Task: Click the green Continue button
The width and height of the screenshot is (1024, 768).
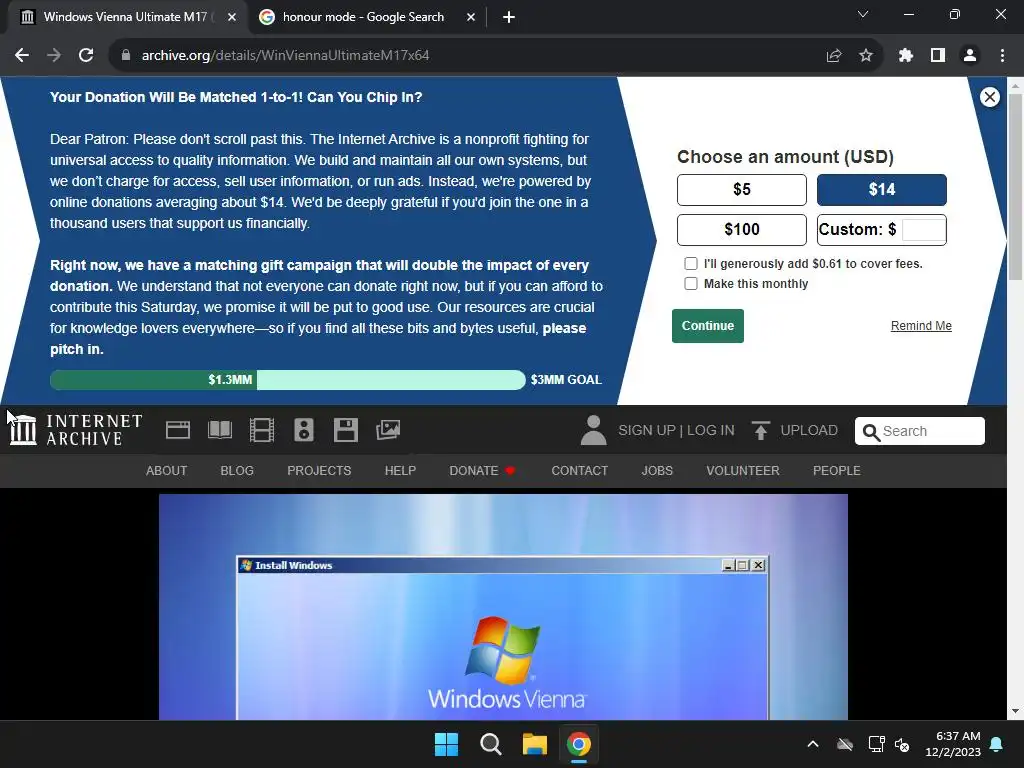Action: 708,326
